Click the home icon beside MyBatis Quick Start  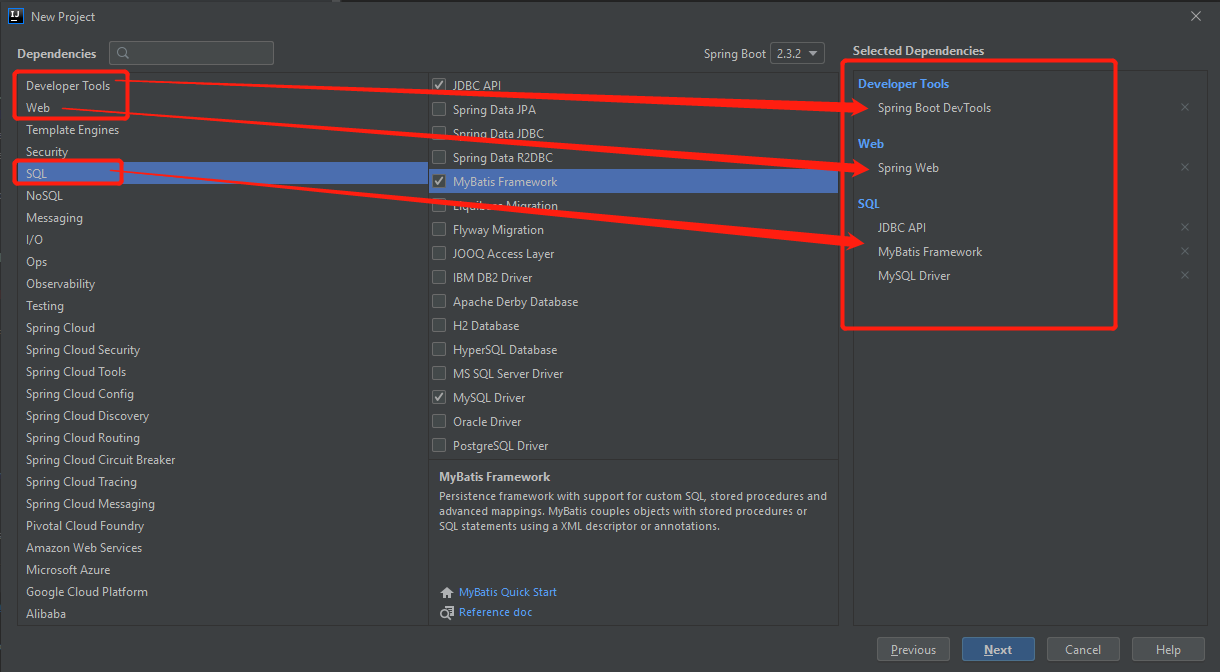[447, 592]
